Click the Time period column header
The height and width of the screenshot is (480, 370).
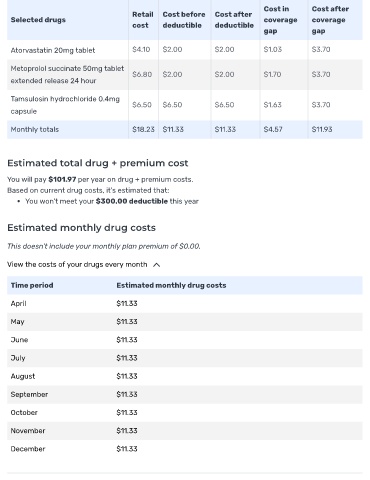[x=32, y=285]
